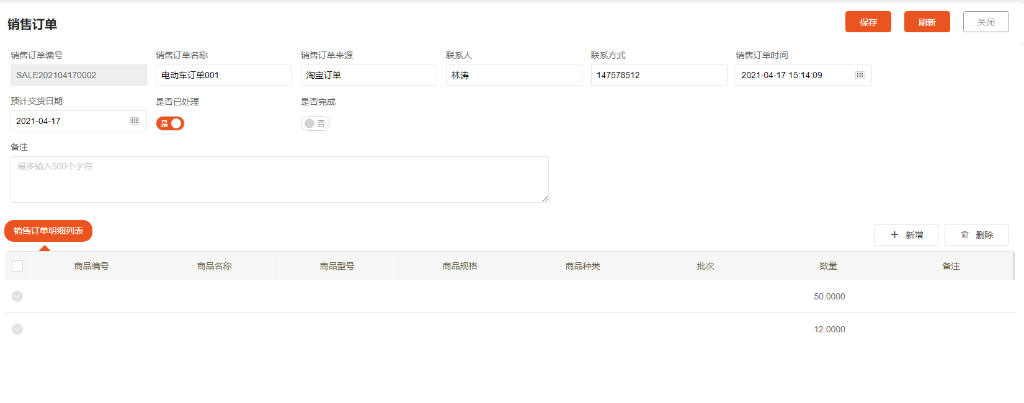Image resolution: width=1024 pixels, height=403 pixels.
Task: Open calendar icon for 销售订单时间
Action: [x=860, y=75]
